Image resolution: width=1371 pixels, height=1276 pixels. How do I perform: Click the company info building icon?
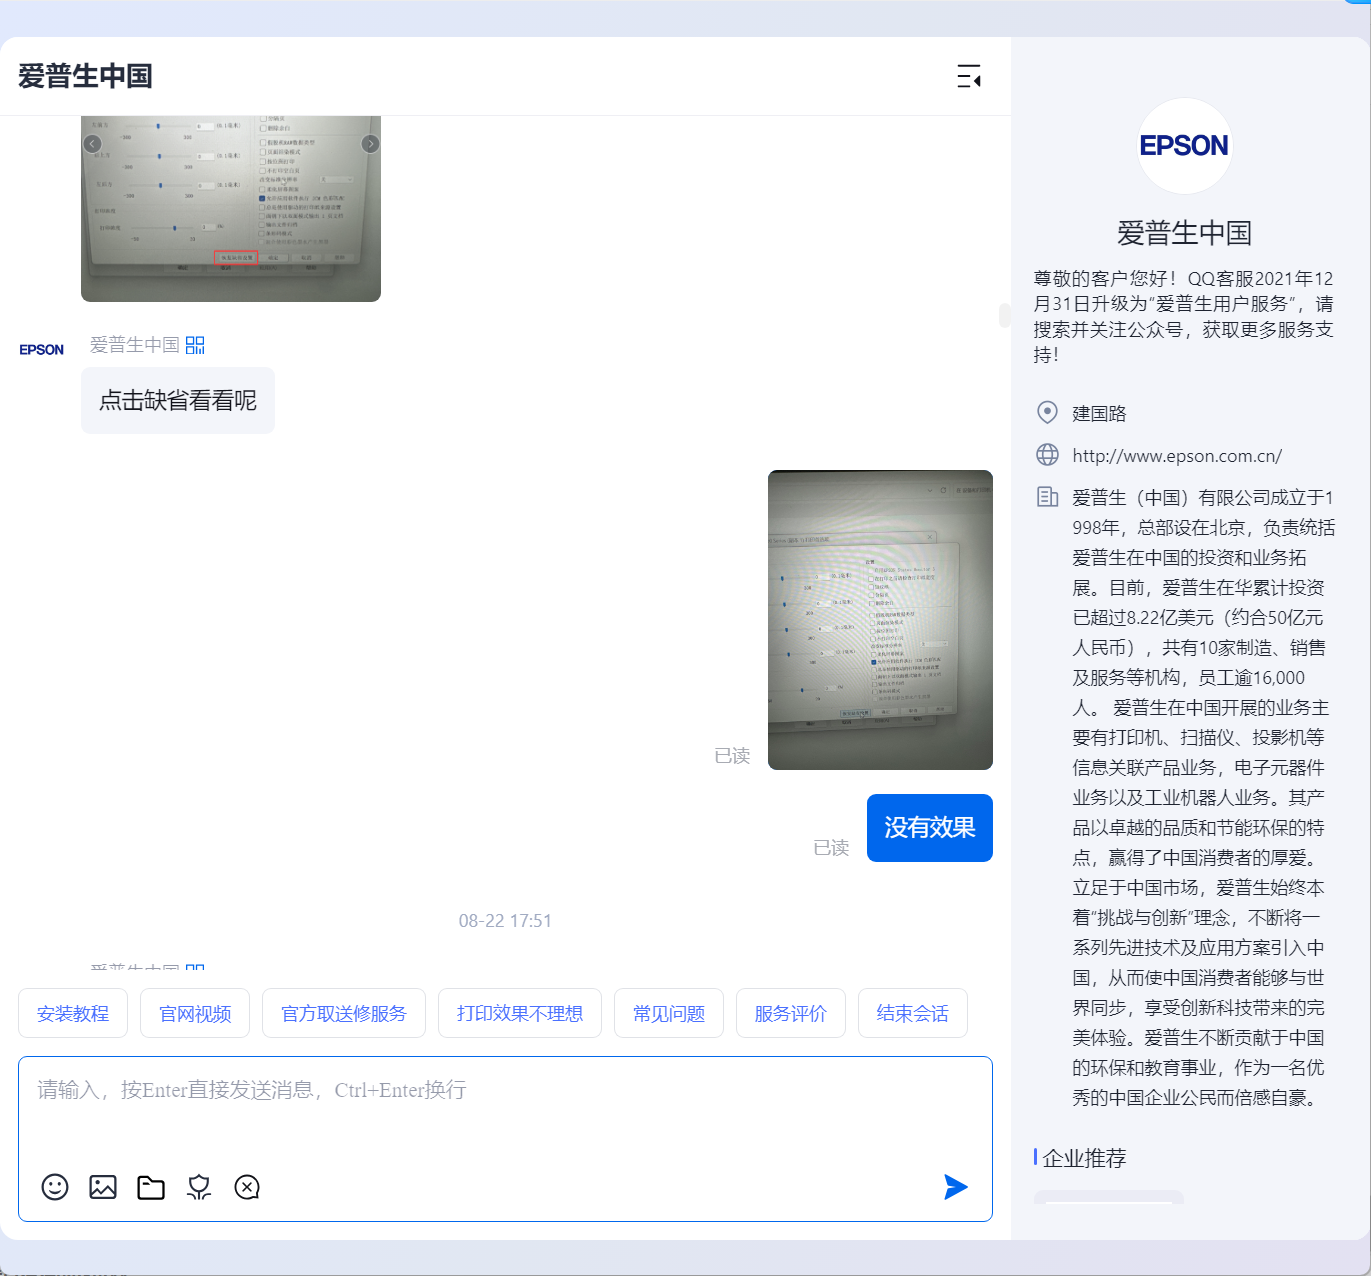tap(1047, 497)
